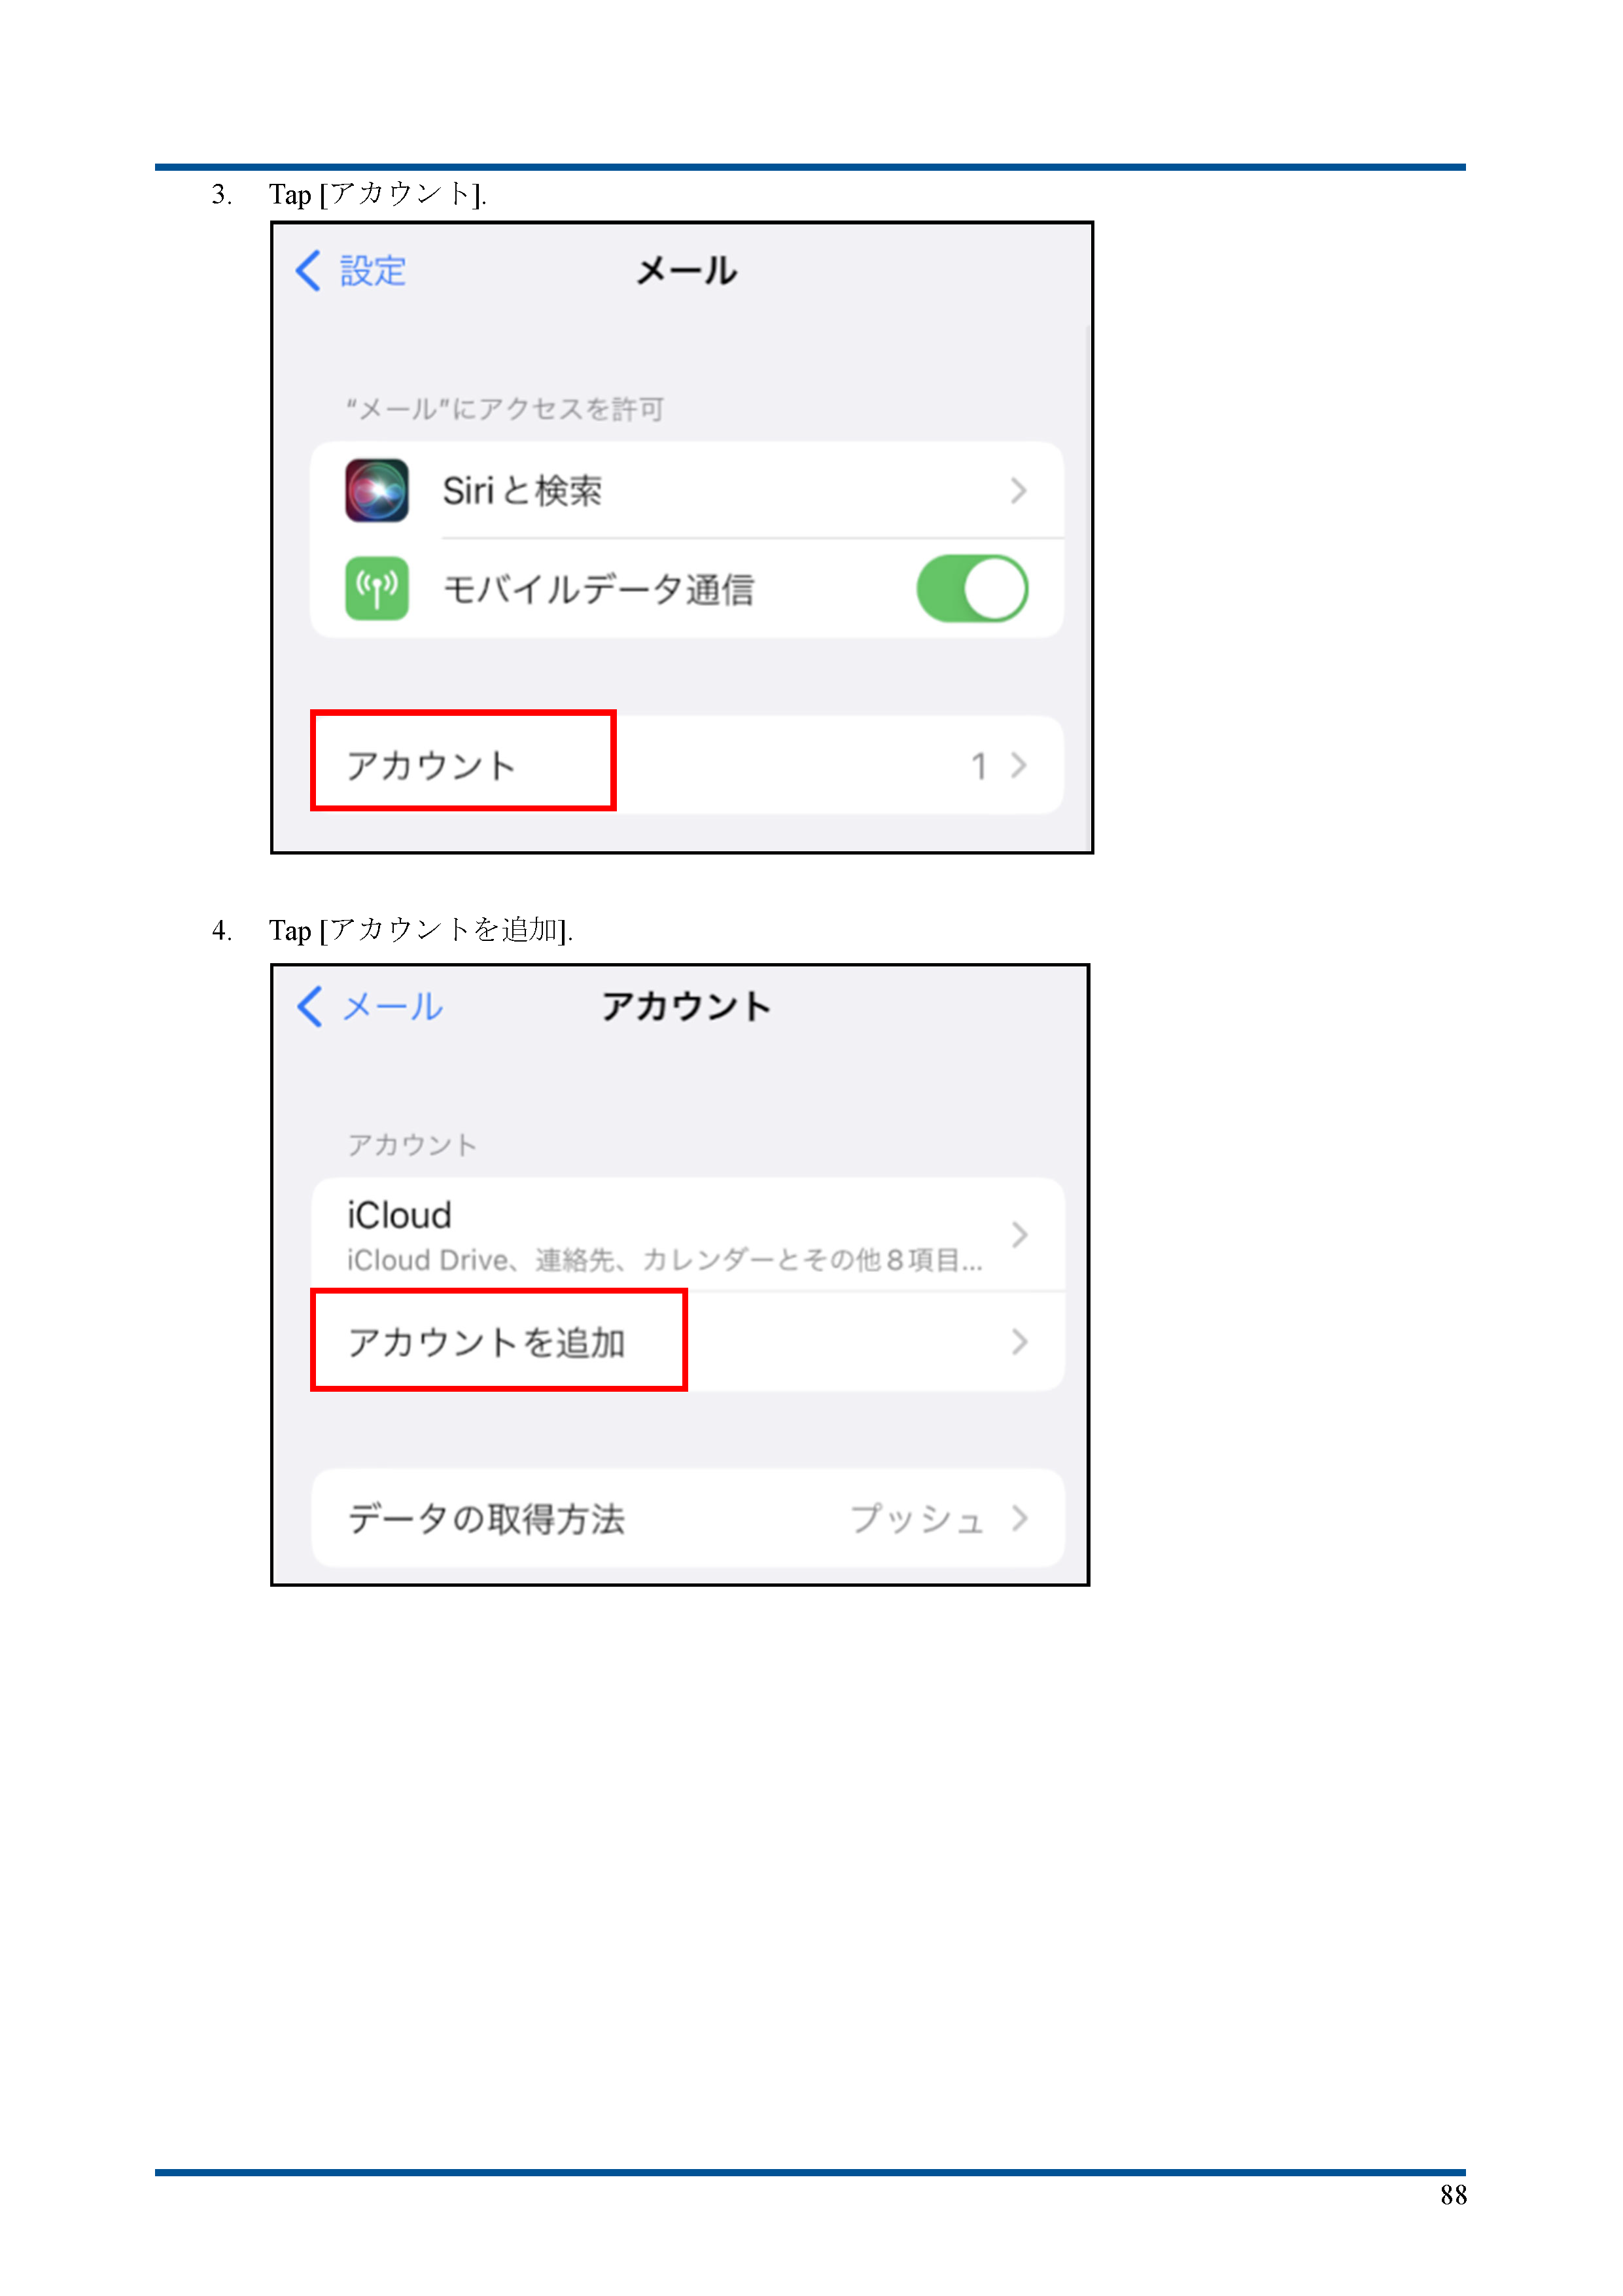
Task: Open the chevron on アカウントを追加 row
Action: pos(1019,1342)
